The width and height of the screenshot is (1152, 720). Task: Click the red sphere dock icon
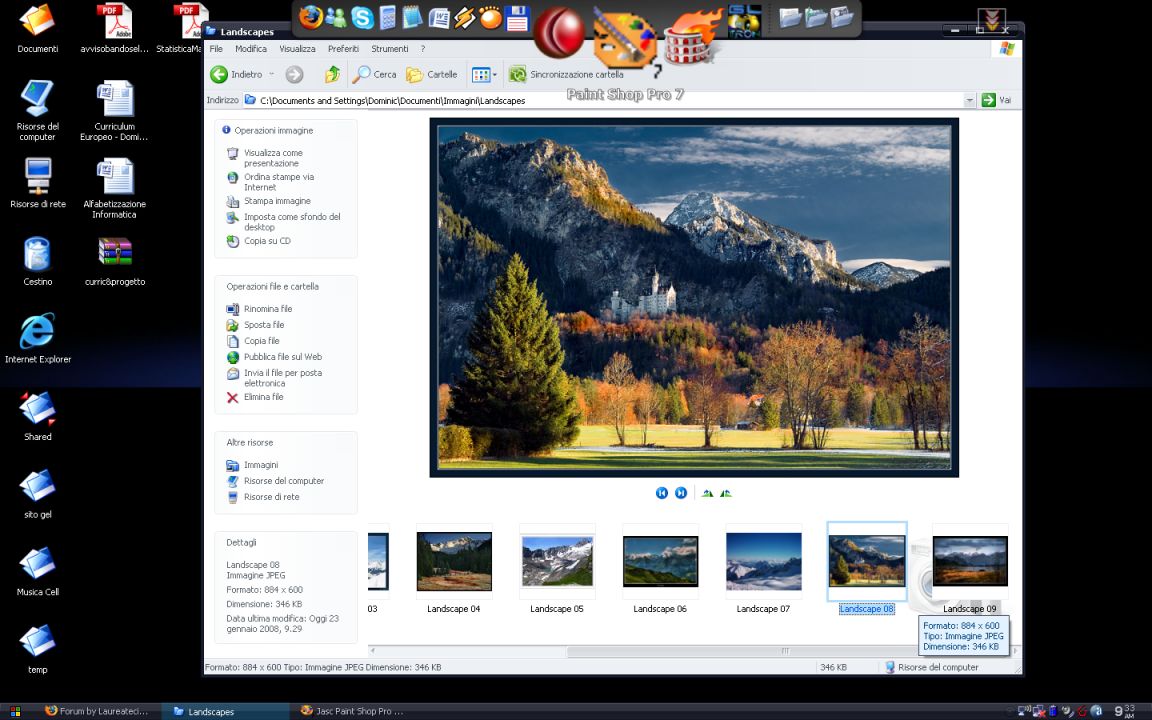tap(558, 31)
